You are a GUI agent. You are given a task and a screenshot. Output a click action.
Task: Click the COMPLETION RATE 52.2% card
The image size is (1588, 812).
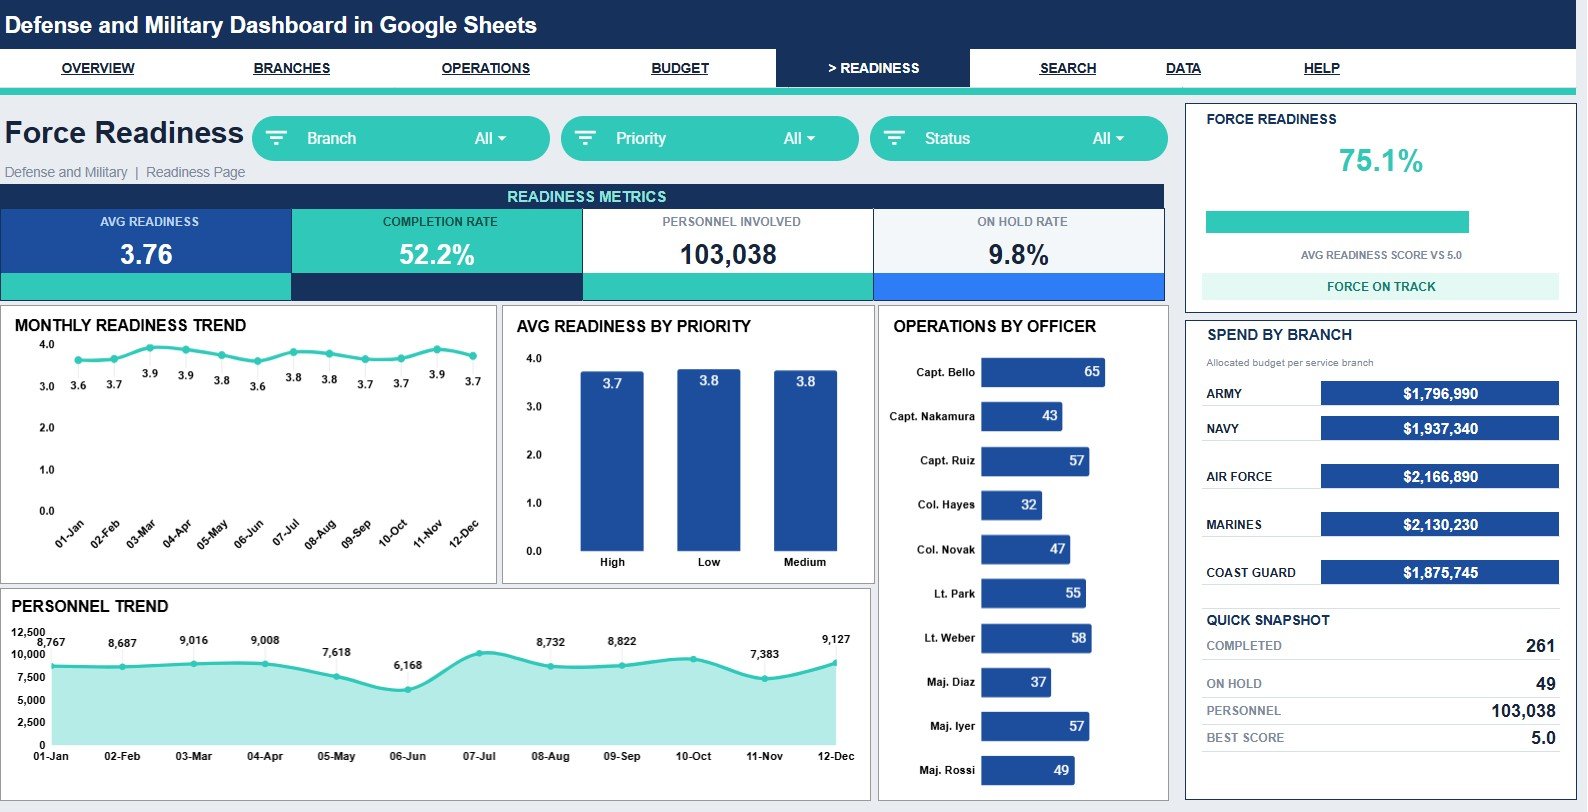pyautogui.click(x=437, y=254)
